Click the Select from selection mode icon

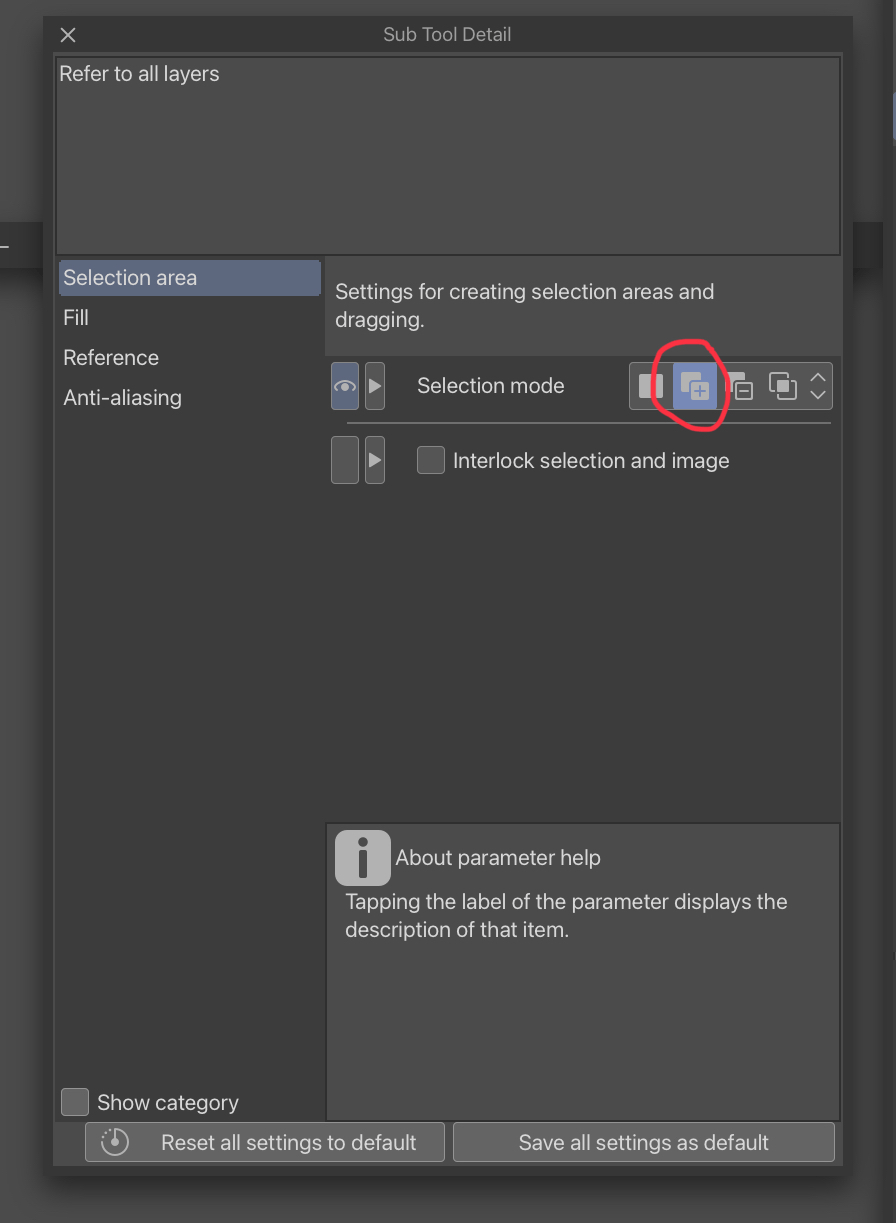tap(783, 386)
